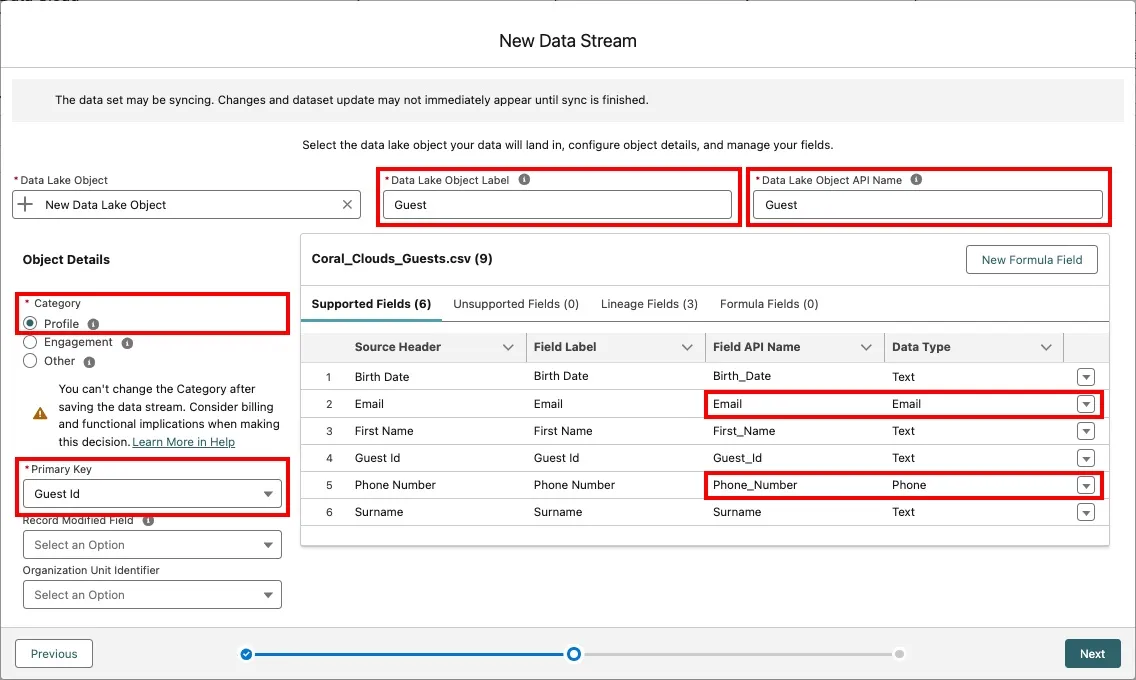This screenshot has height=680, width=1136.
Task: Click the Data Lake Object Label input field
Action: [x=557, y=205]
